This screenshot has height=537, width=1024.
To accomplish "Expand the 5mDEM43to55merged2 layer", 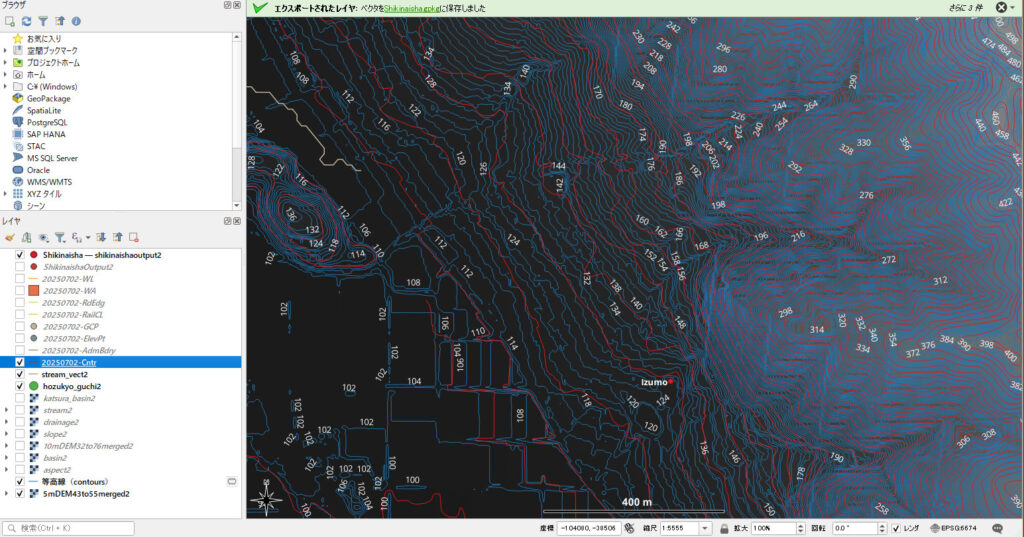I will [6, 494].
